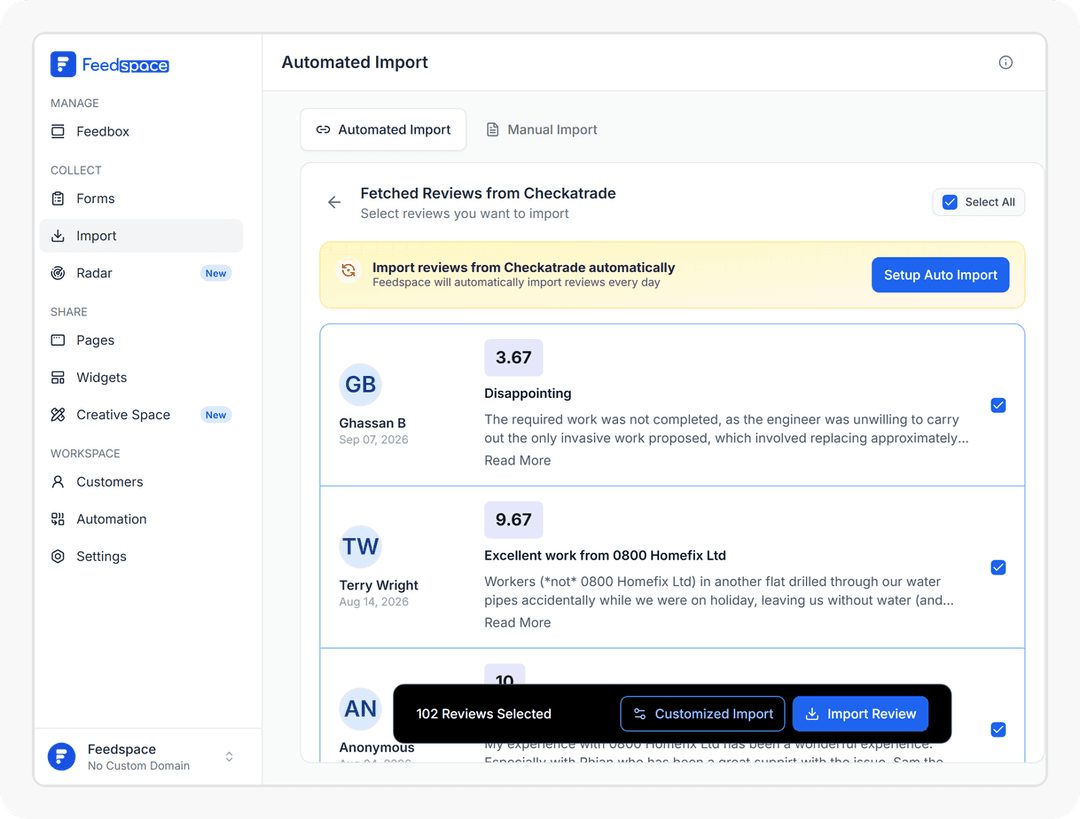Click the Creative Space icon
This screenshot has height=819, width=1080.
[x=58, y=415]
